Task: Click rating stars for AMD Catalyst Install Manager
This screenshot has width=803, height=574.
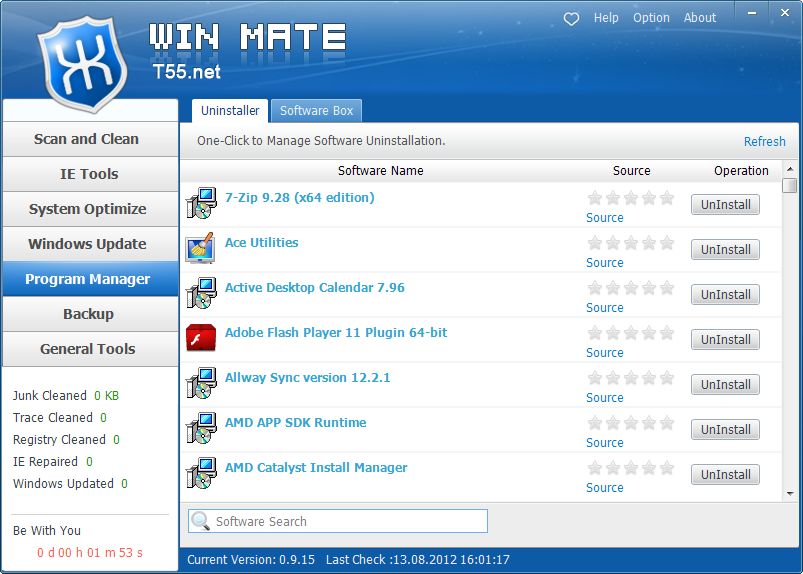Action: [x=630, y=468]
